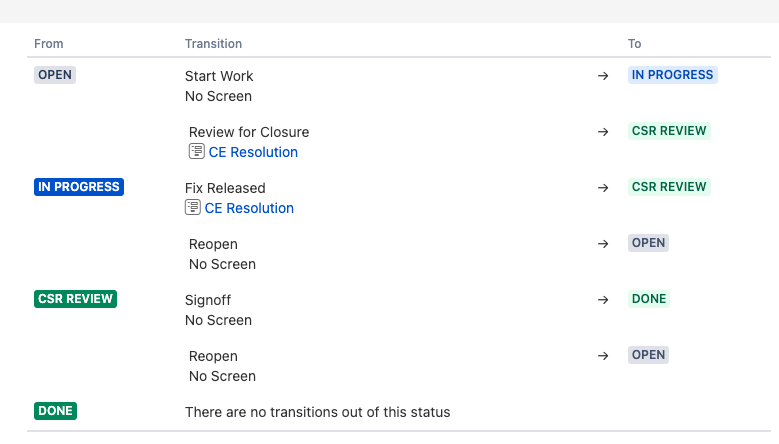Click OPEN target of CSR Review Reopen

648,355
